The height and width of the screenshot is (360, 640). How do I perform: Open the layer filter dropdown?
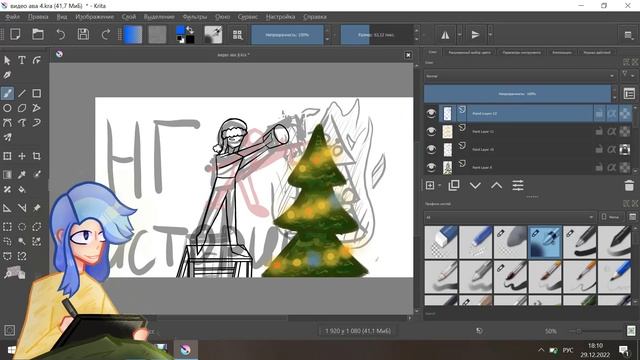click(x=628, y=76)
